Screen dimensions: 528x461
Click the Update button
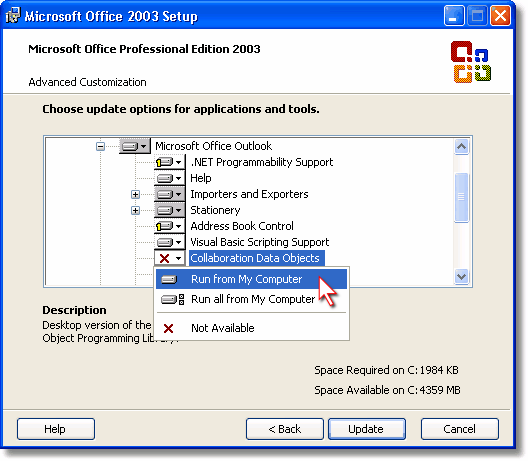click(367, 429)
